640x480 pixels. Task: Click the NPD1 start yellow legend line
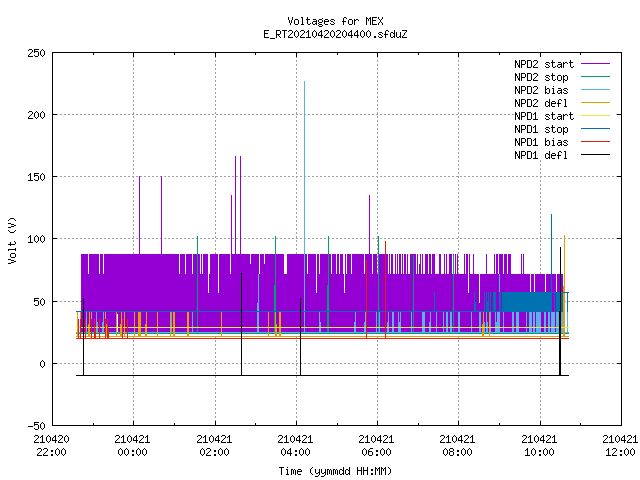(595, 116)
